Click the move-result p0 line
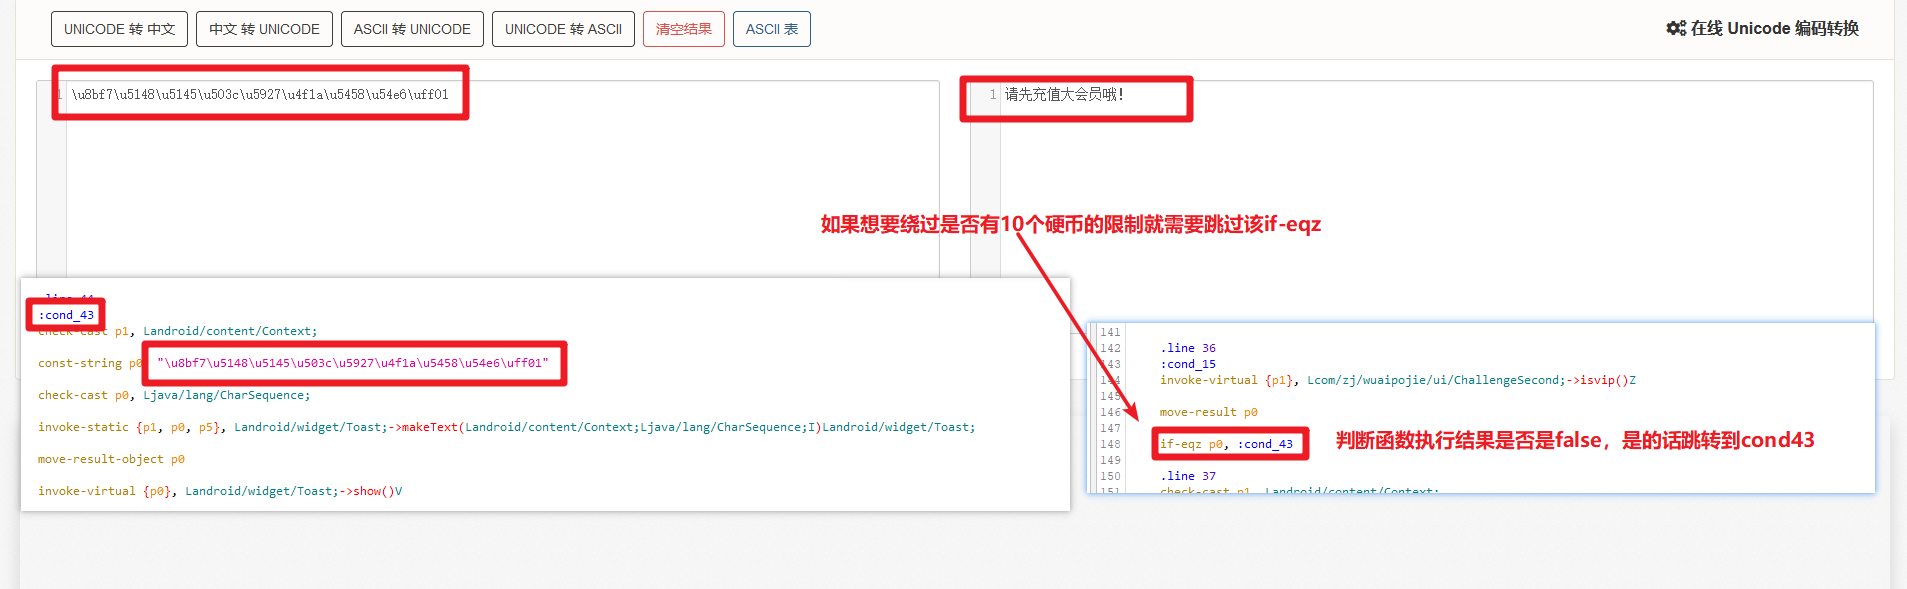This screenshot has width=1907, height=589. [x=1208, y=412]
